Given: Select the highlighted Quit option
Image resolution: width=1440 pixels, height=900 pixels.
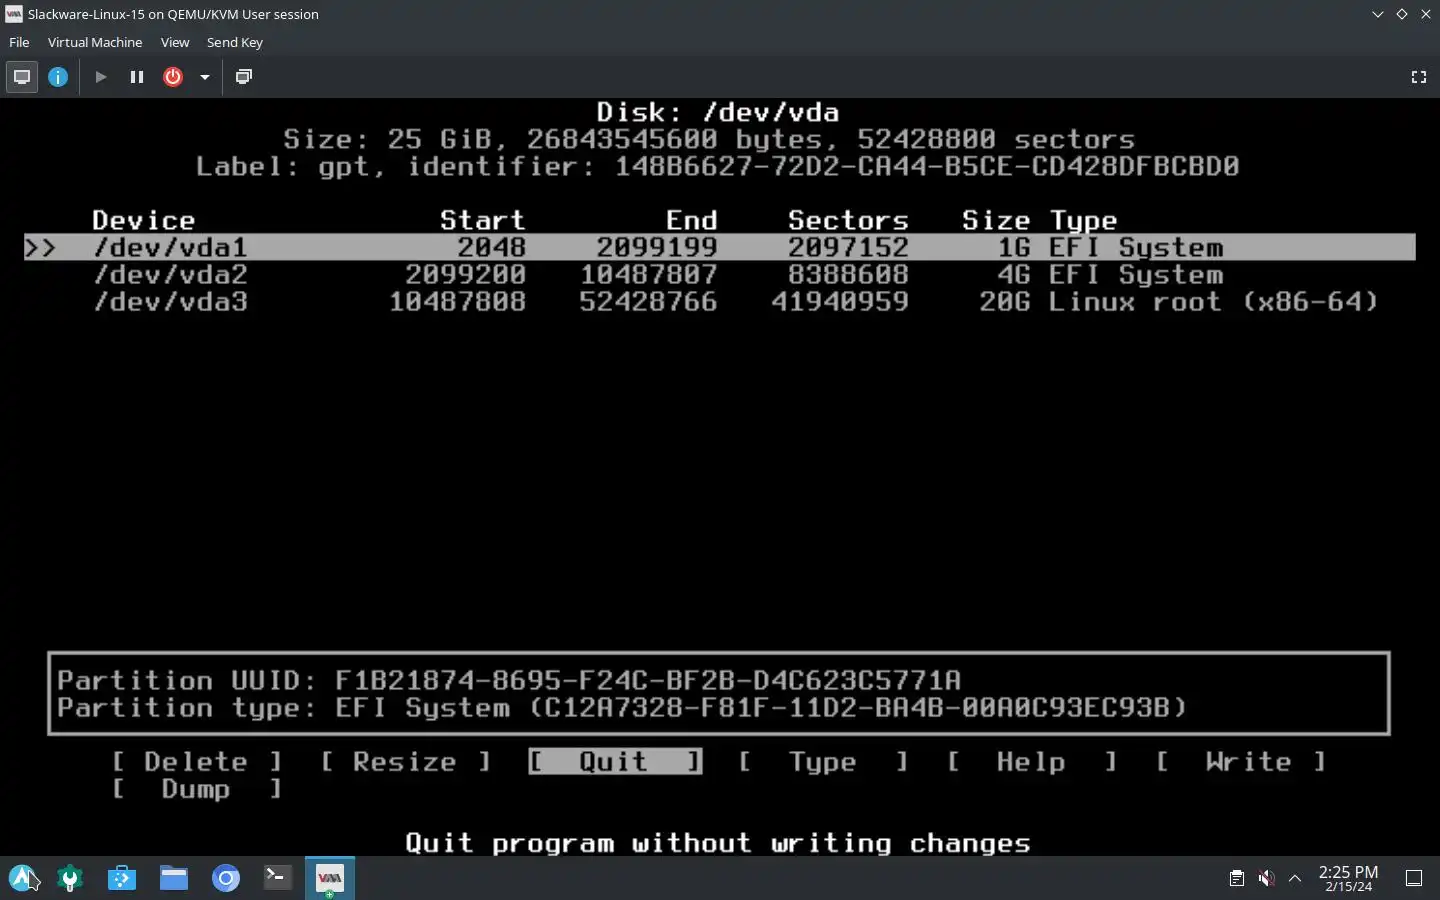Looking at the screenshot, I should click(x=615, y=762).
